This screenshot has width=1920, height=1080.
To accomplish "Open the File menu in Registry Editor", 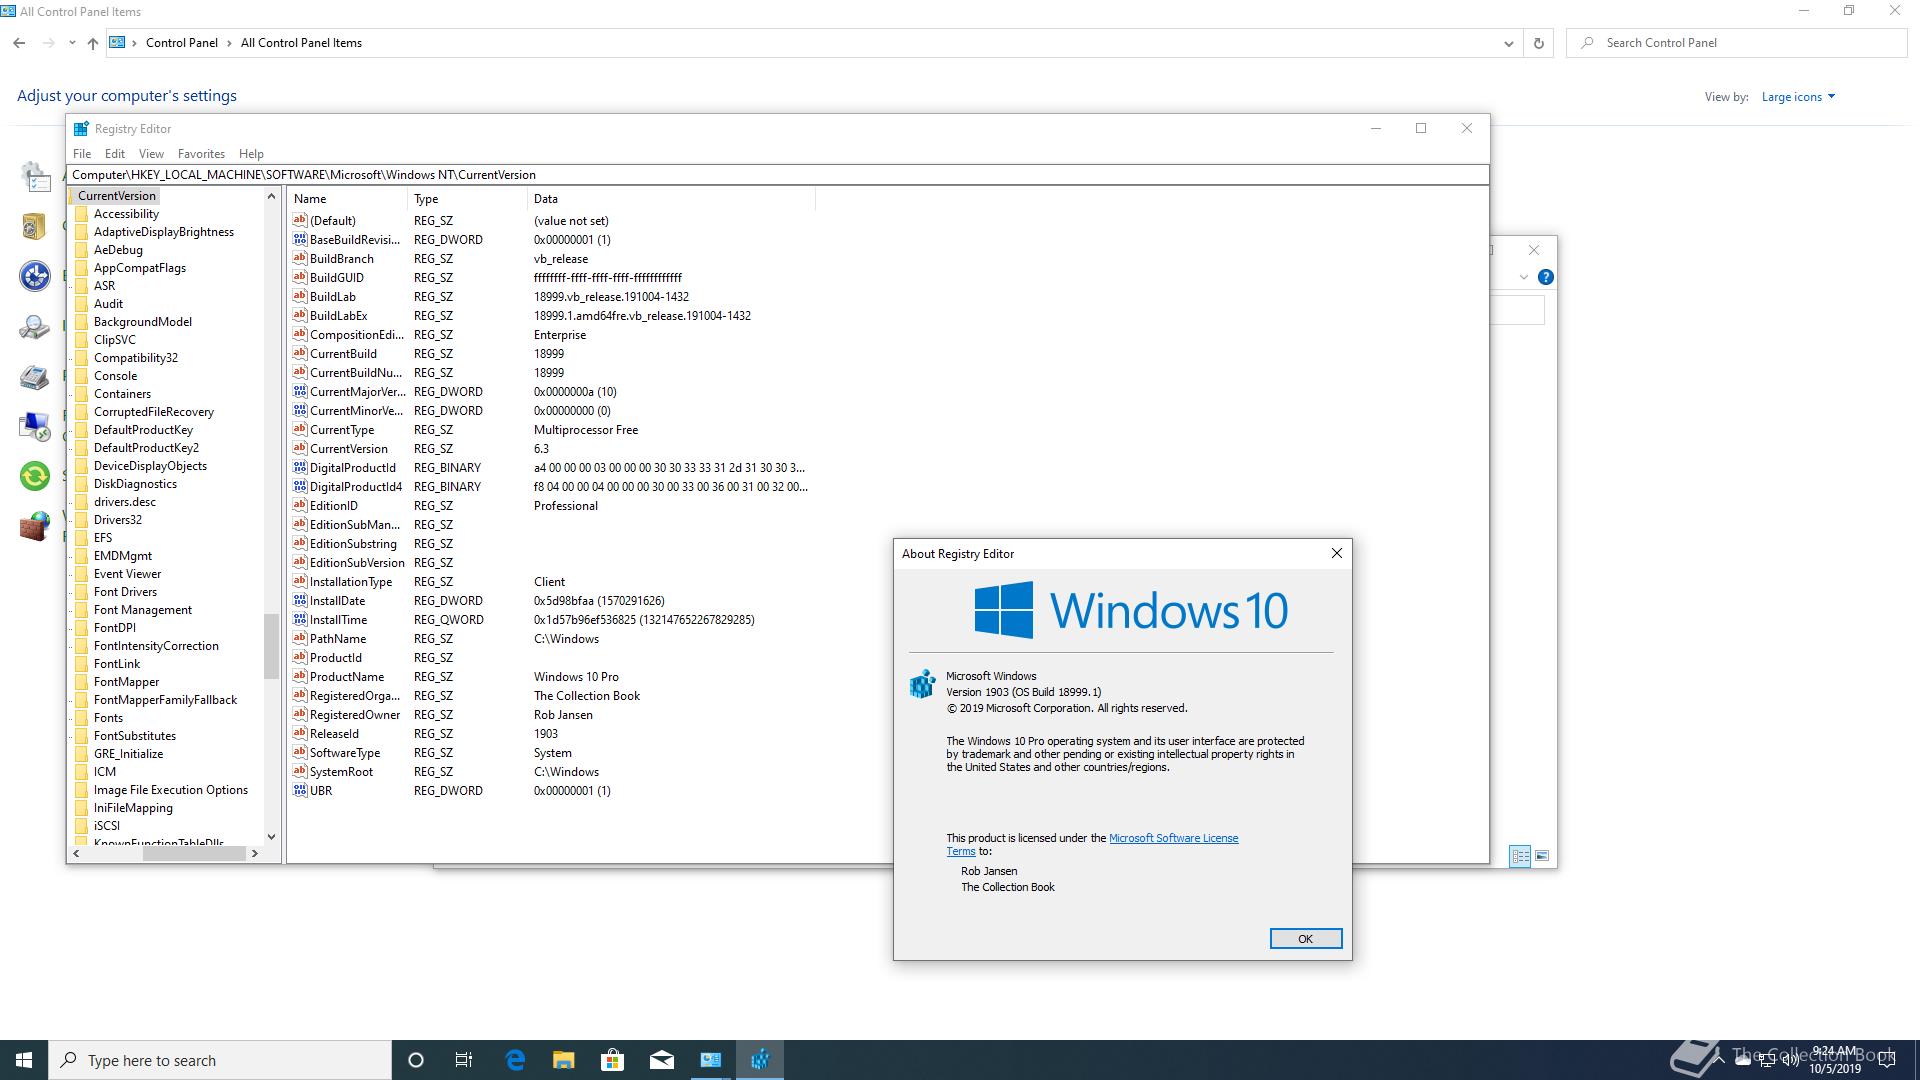I will [x=82, y=154].
